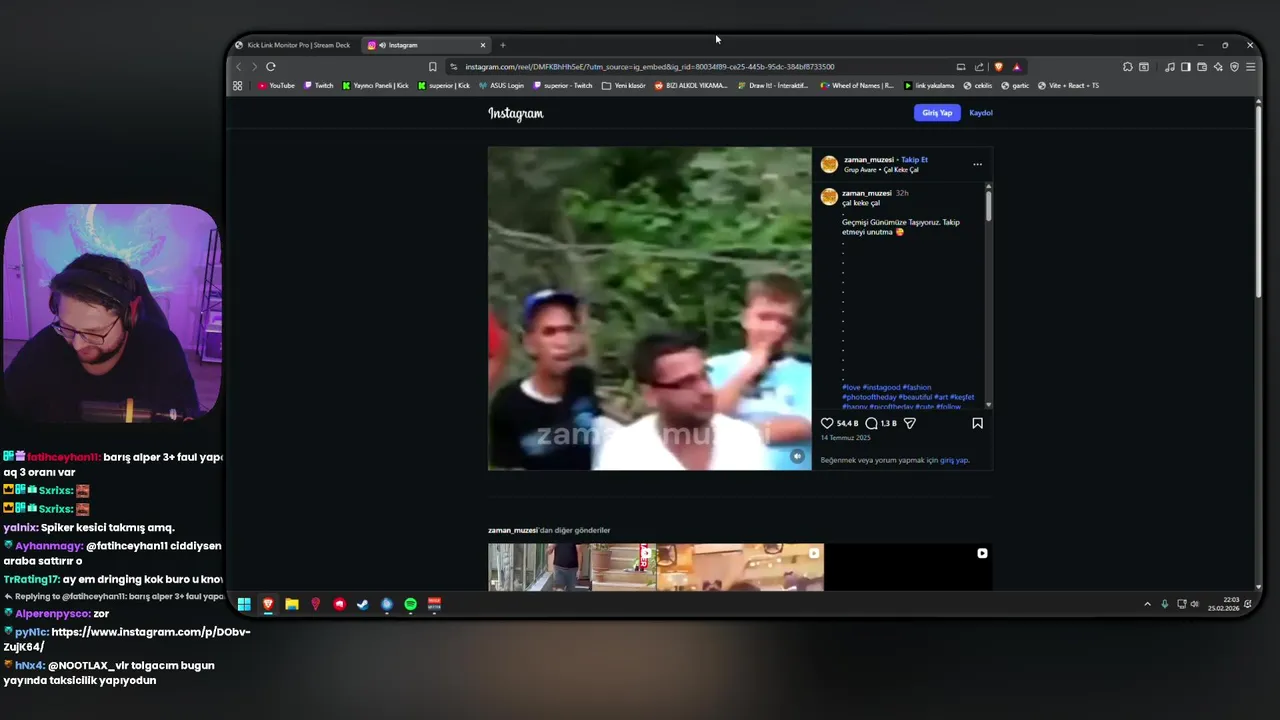Screen dimensions: 1280x720
Task: Open the Windows Start menu
Action: (x=244, y=604)
